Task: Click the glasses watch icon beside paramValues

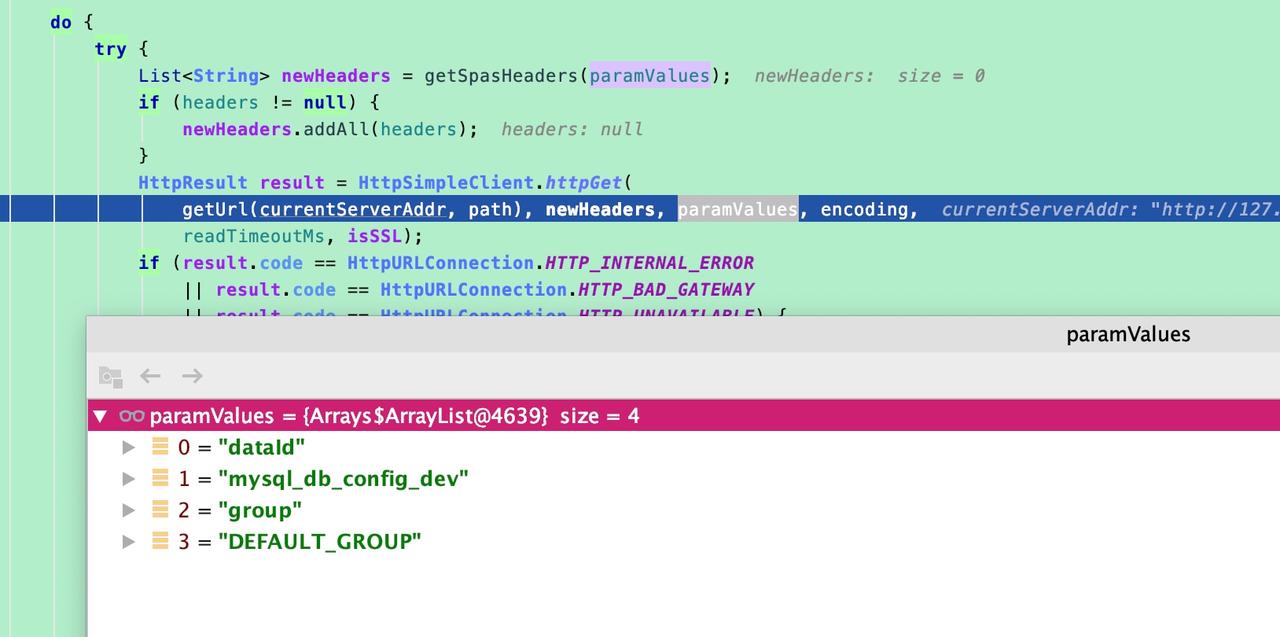Action: point(132,416)
